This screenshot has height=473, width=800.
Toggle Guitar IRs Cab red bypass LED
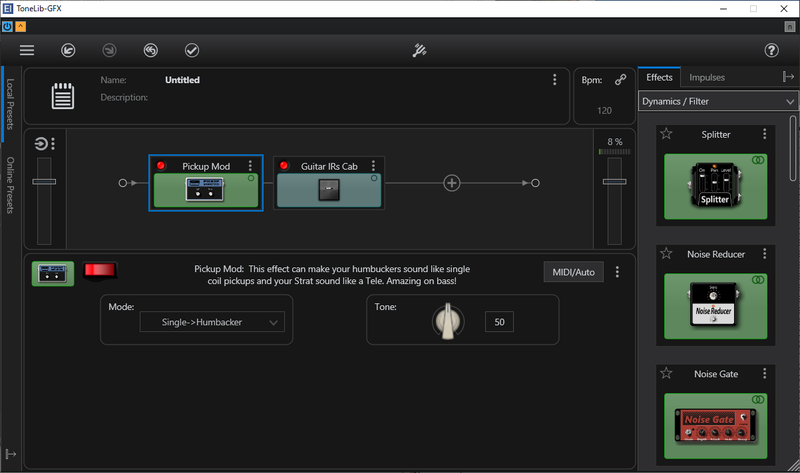tap(284, 165)
